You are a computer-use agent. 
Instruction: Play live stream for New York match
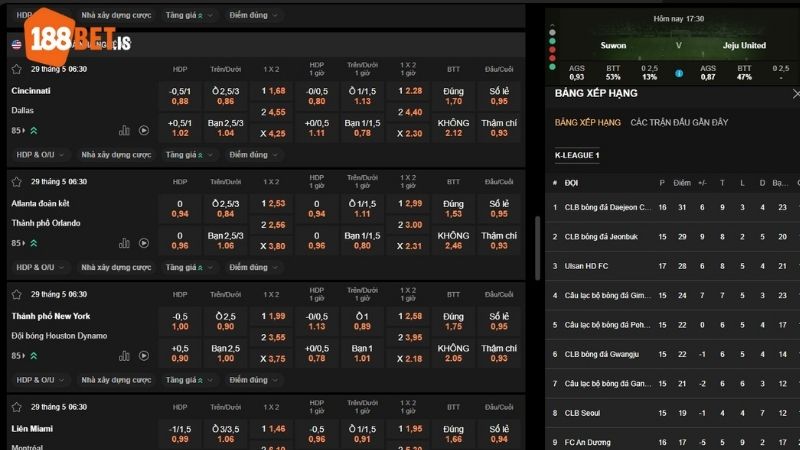pos(144,356)
